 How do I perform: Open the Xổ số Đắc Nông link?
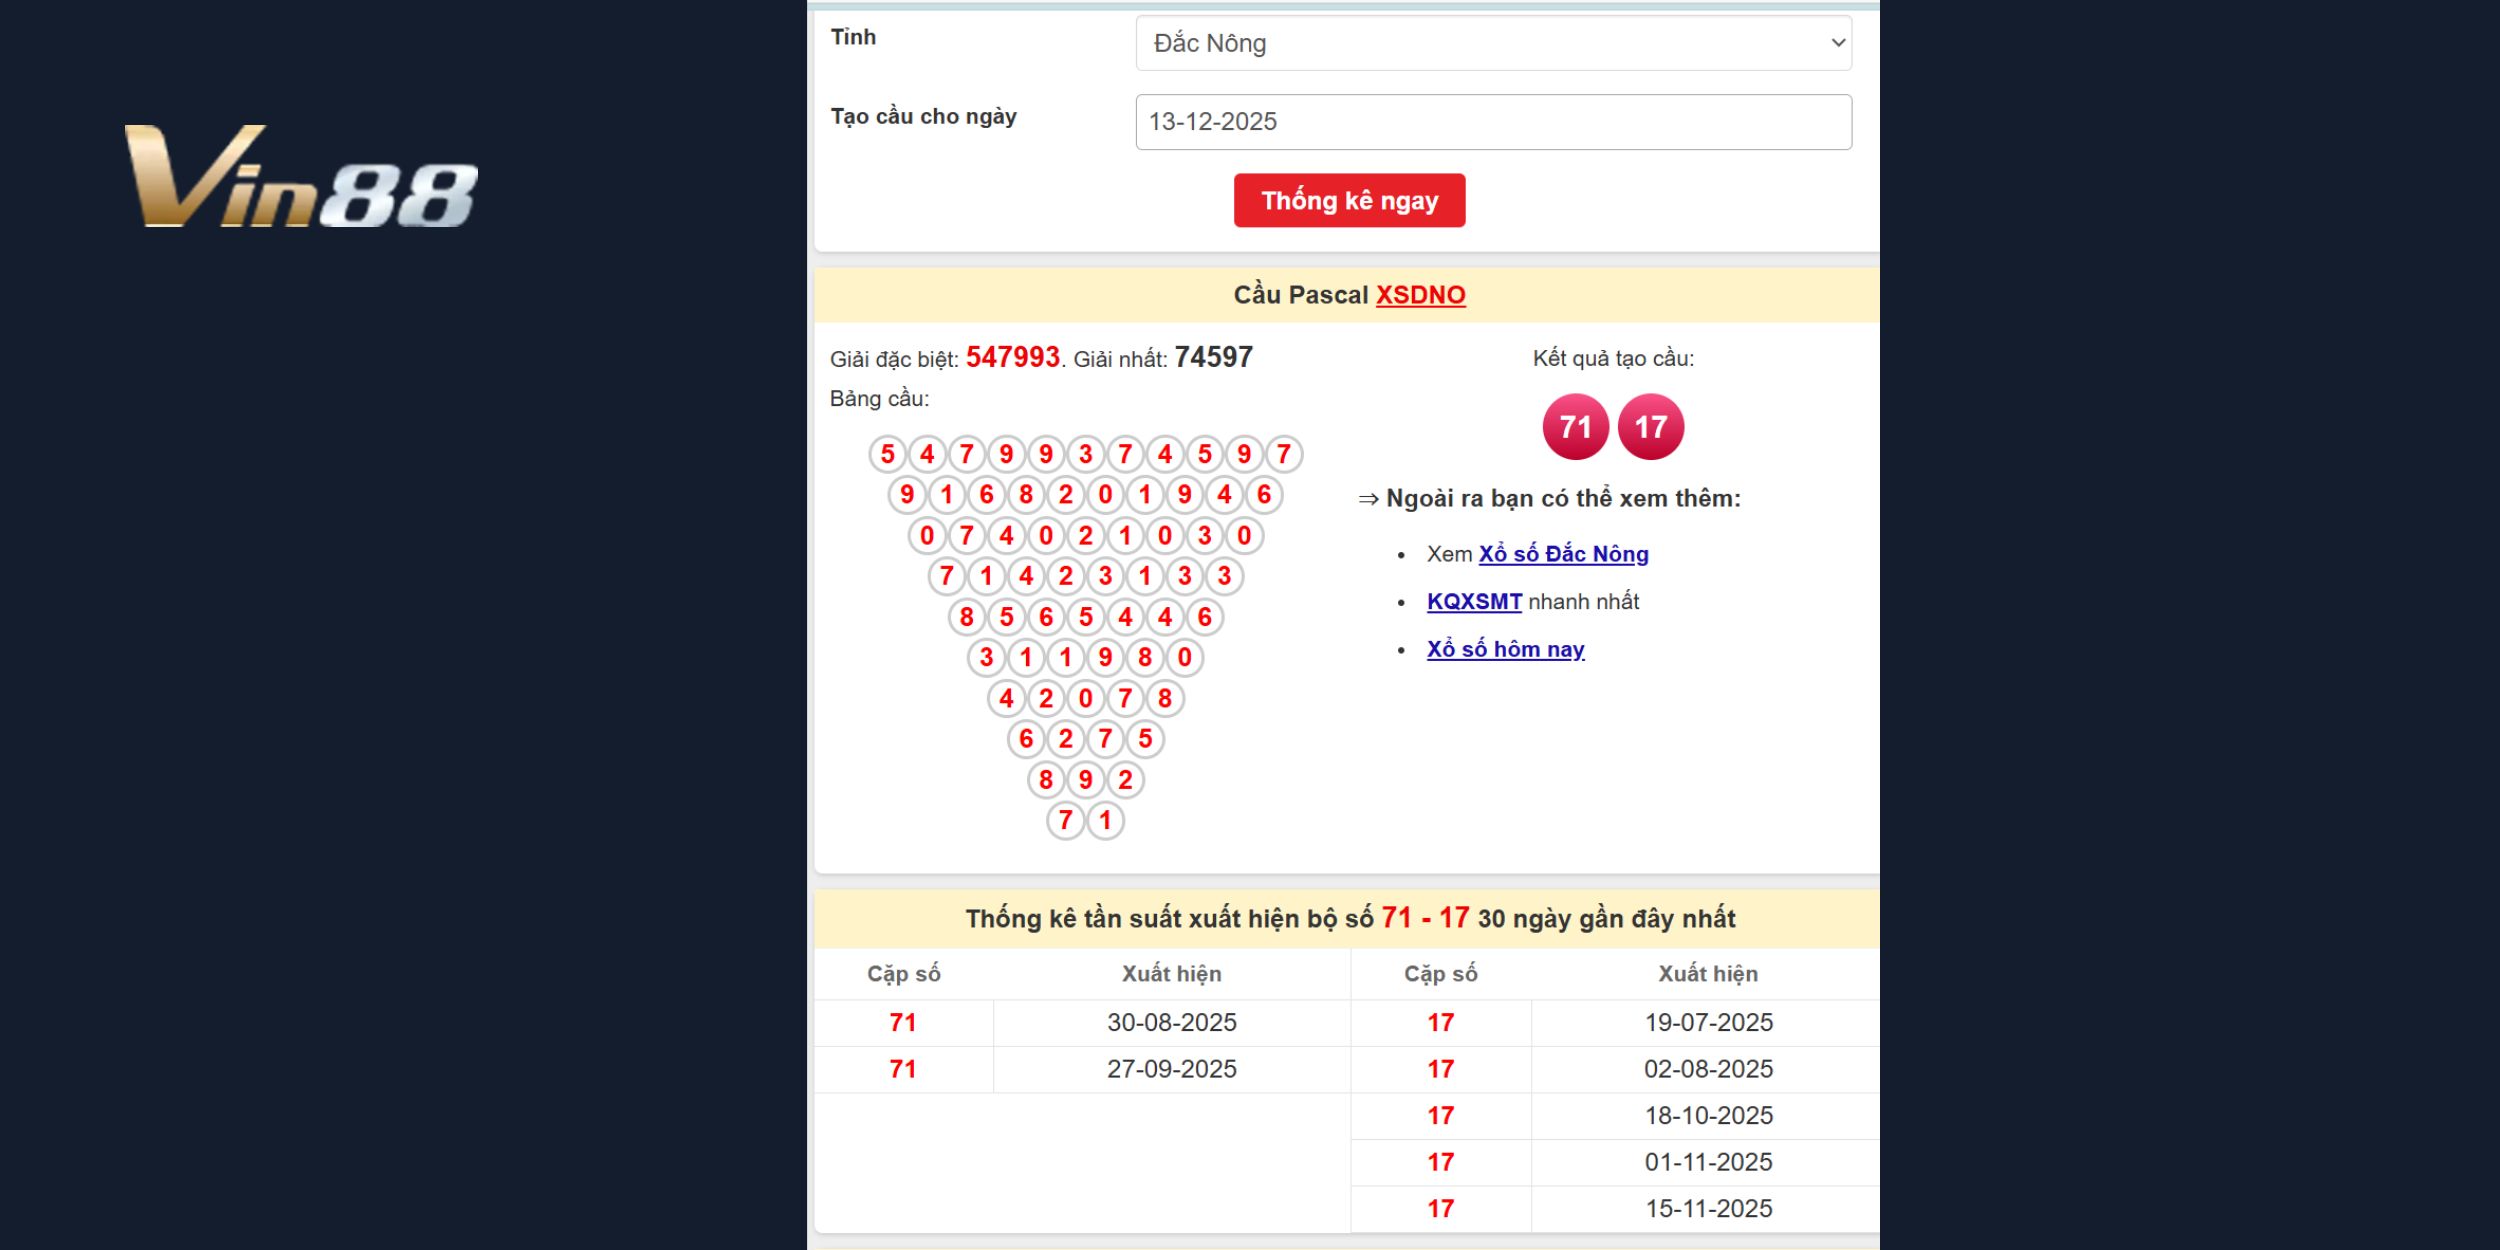tap(1563, 554)
